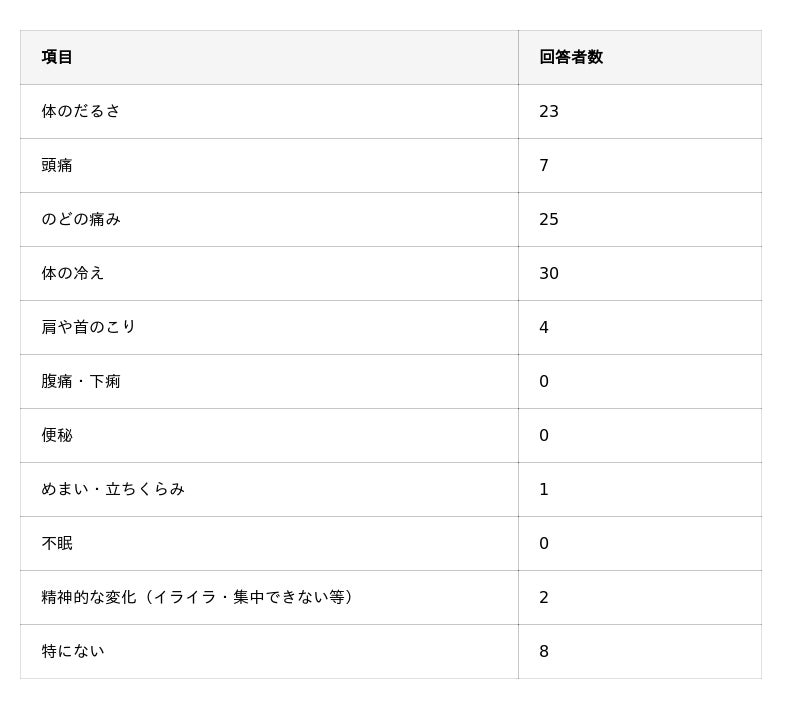Click the 回答者数 column header
Screen dimensions: 800x709
pyautogui.click(x=571, y=57)
